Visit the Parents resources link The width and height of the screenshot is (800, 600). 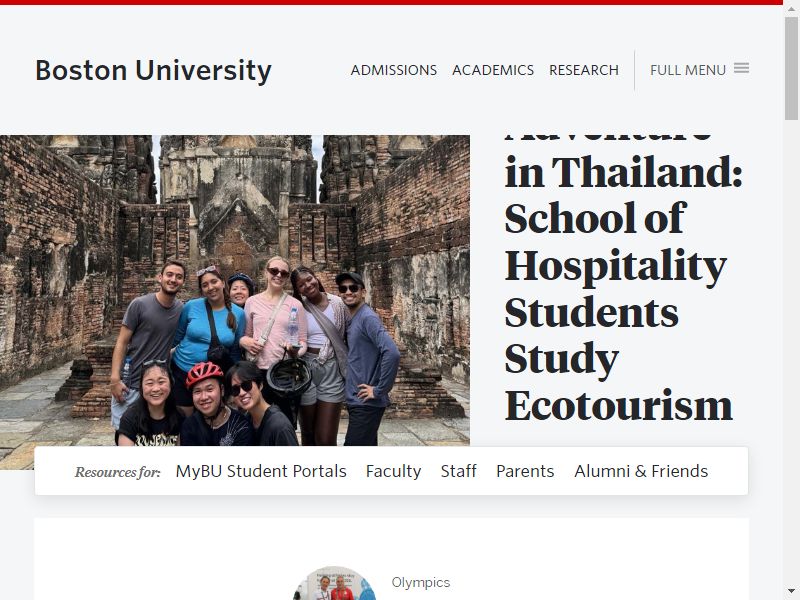click(525, 471)
